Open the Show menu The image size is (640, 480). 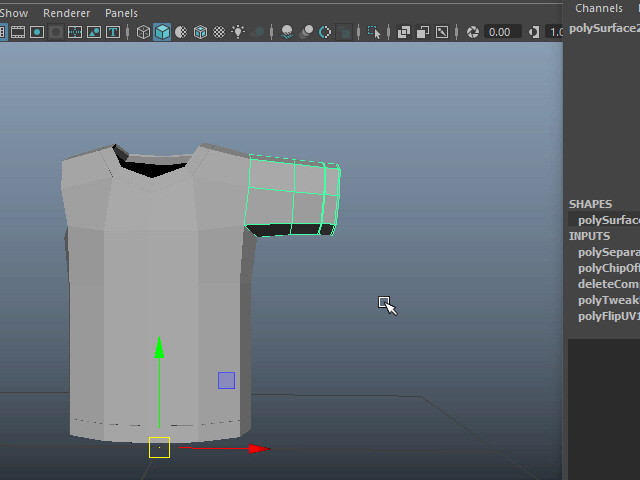[14, 13]
